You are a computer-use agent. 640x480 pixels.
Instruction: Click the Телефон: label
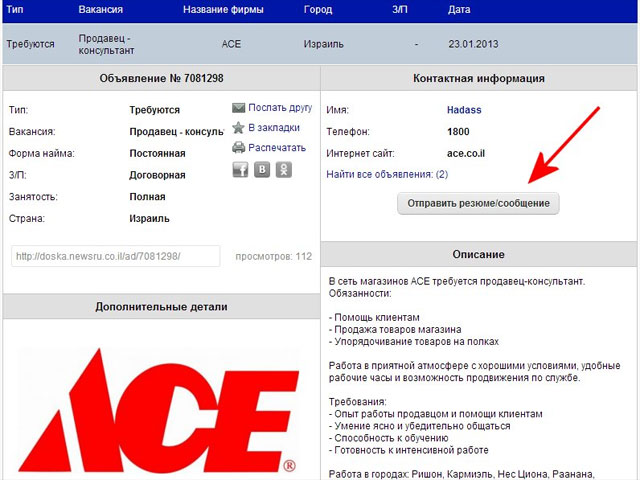(x=348, y=132)
